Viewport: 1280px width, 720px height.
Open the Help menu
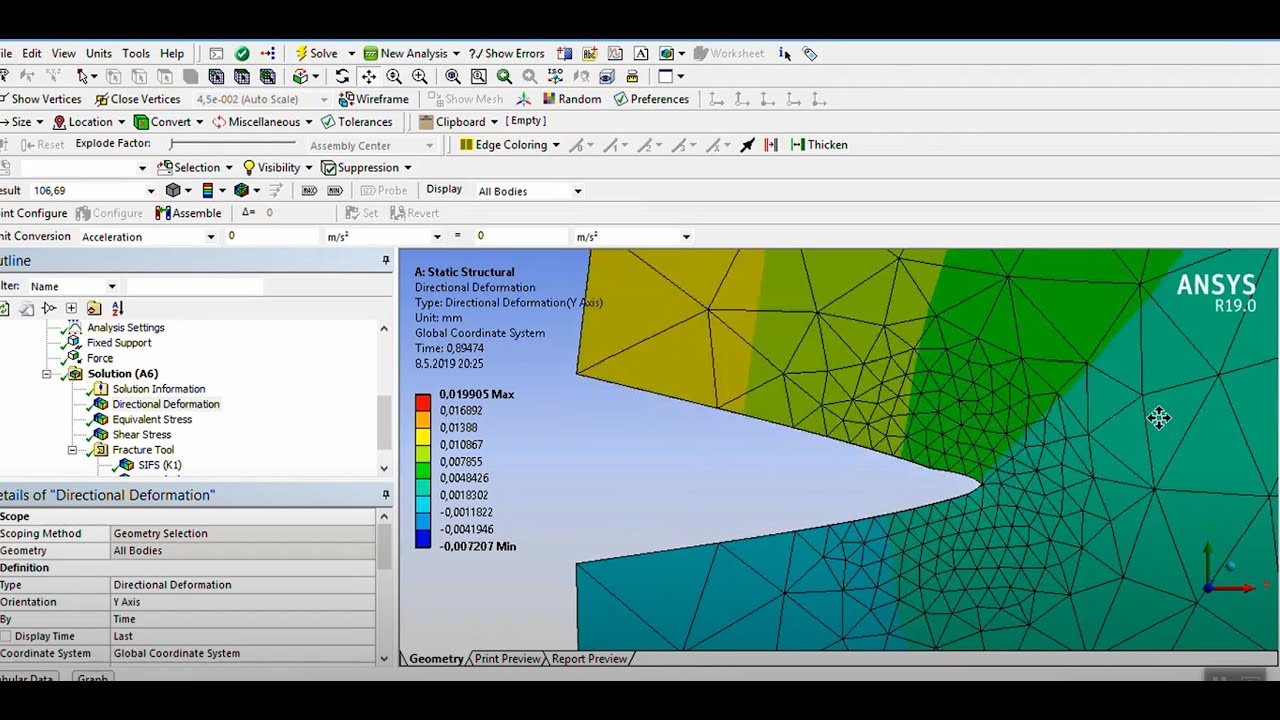[172, 54]
